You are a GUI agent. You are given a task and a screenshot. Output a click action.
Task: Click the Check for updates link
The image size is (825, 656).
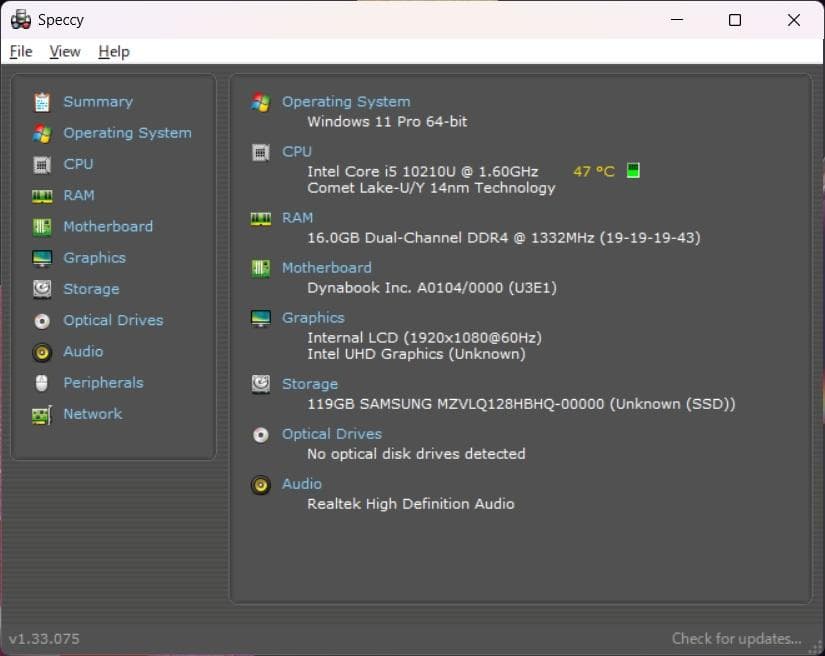click(x=736, y=638)
